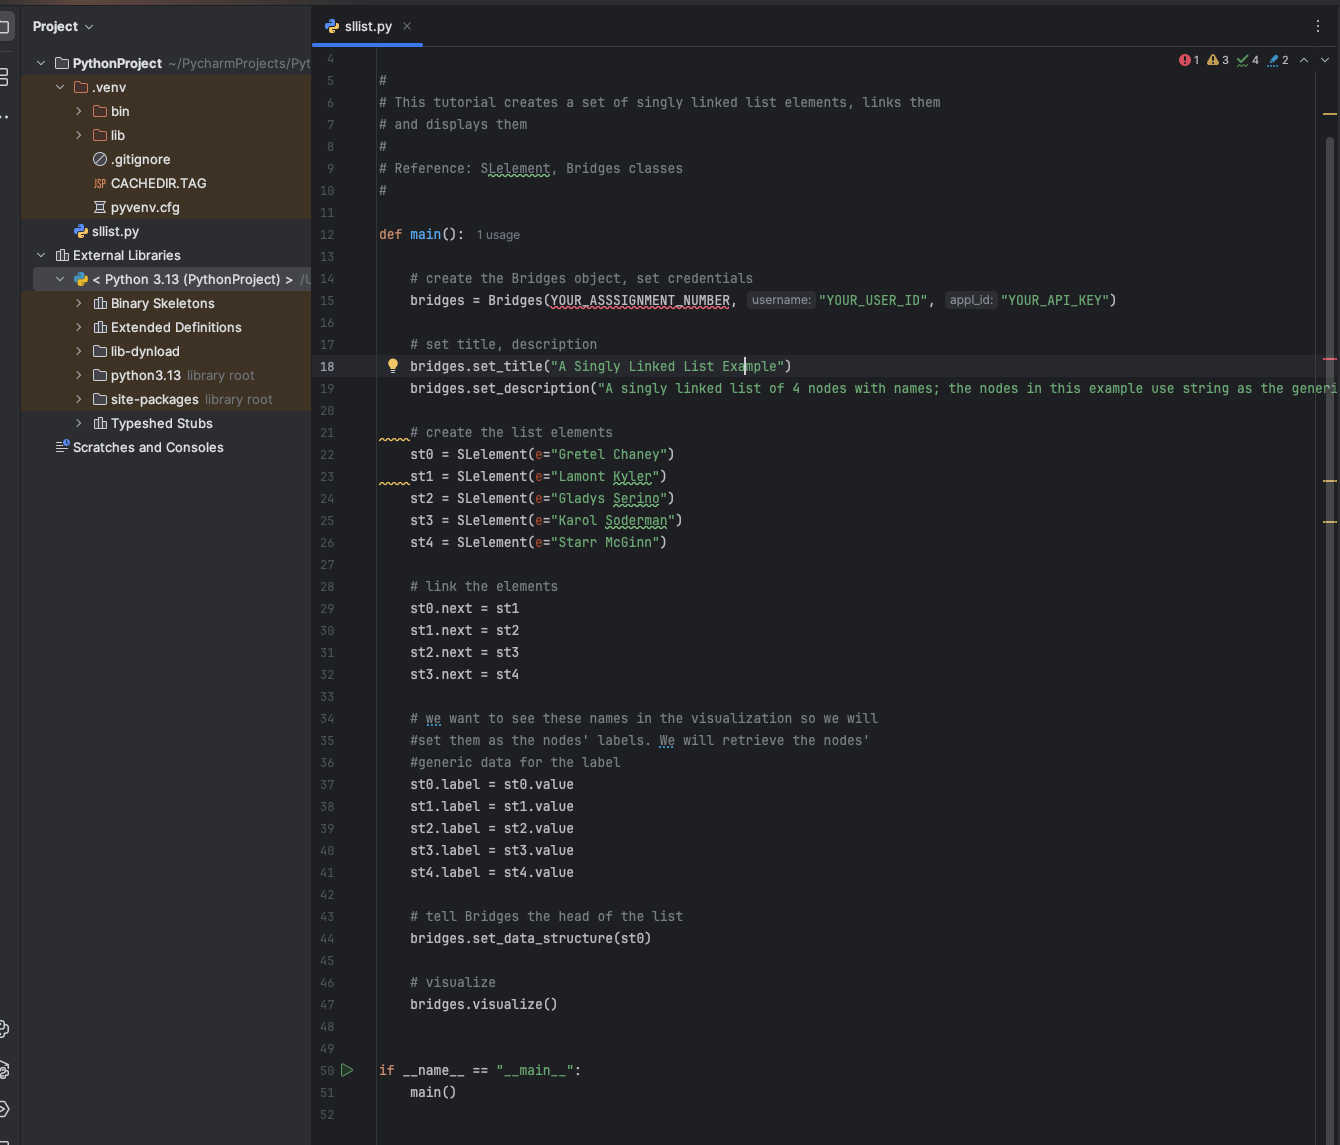Click the lib folder icon under .venv
This screenshot has width=1340, height=1145.
click(x=100, y=135)
